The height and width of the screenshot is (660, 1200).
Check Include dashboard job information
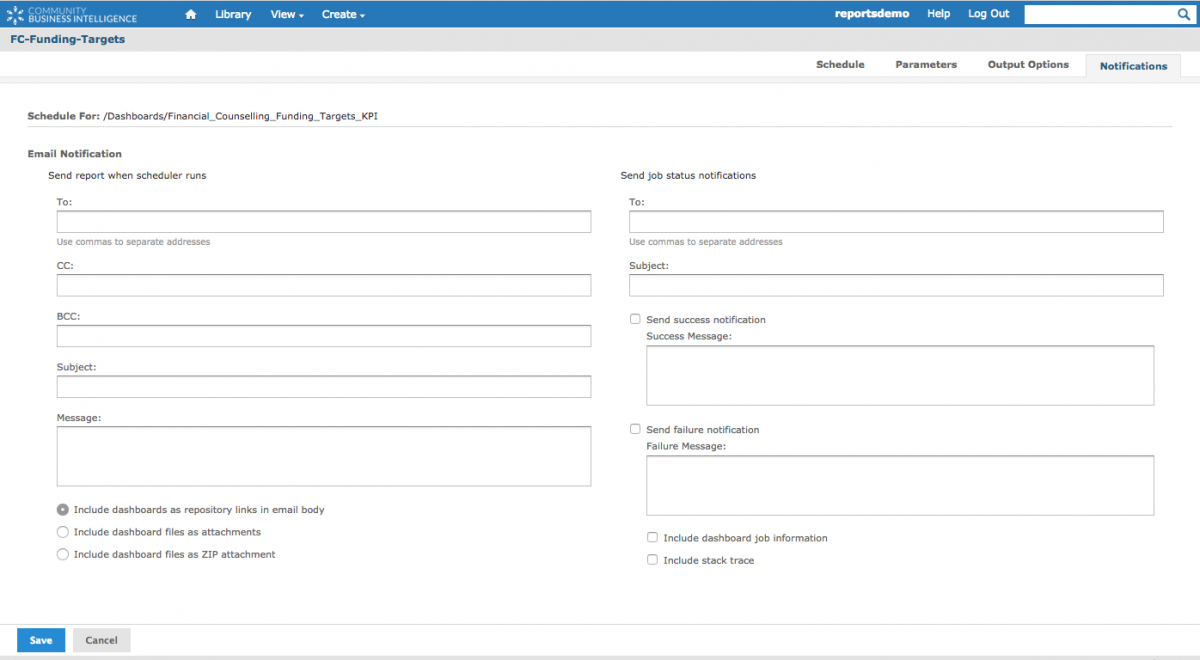(x=652, y=537)
